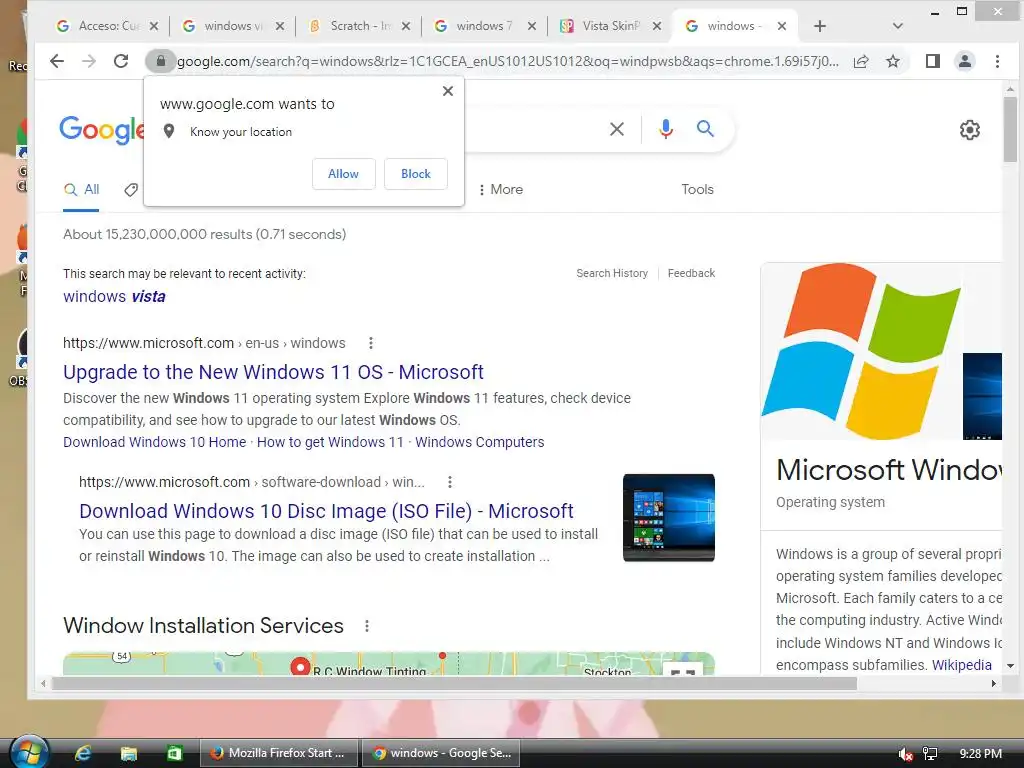Open Google quick settings gear
The height and width of the screenshot is (768, 1024).
point(970,130)
